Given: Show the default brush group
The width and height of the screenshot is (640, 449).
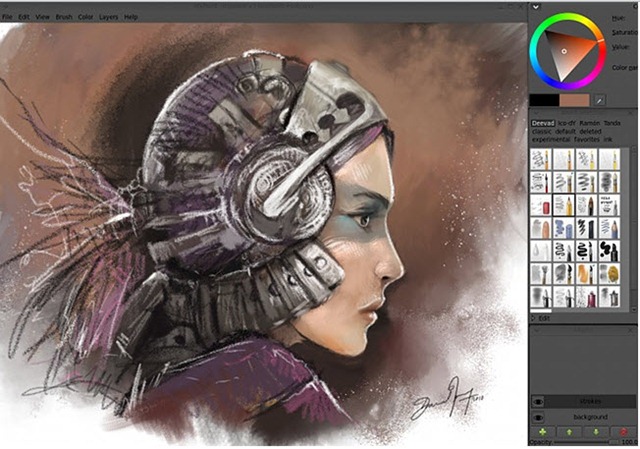Looking at the screenshot, I should click(565, 131).
